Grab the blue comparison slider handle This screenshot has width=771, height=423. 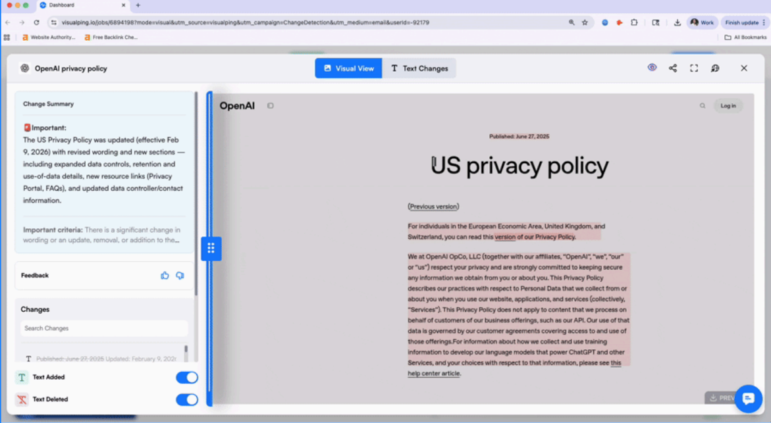(x=211, y=248)
